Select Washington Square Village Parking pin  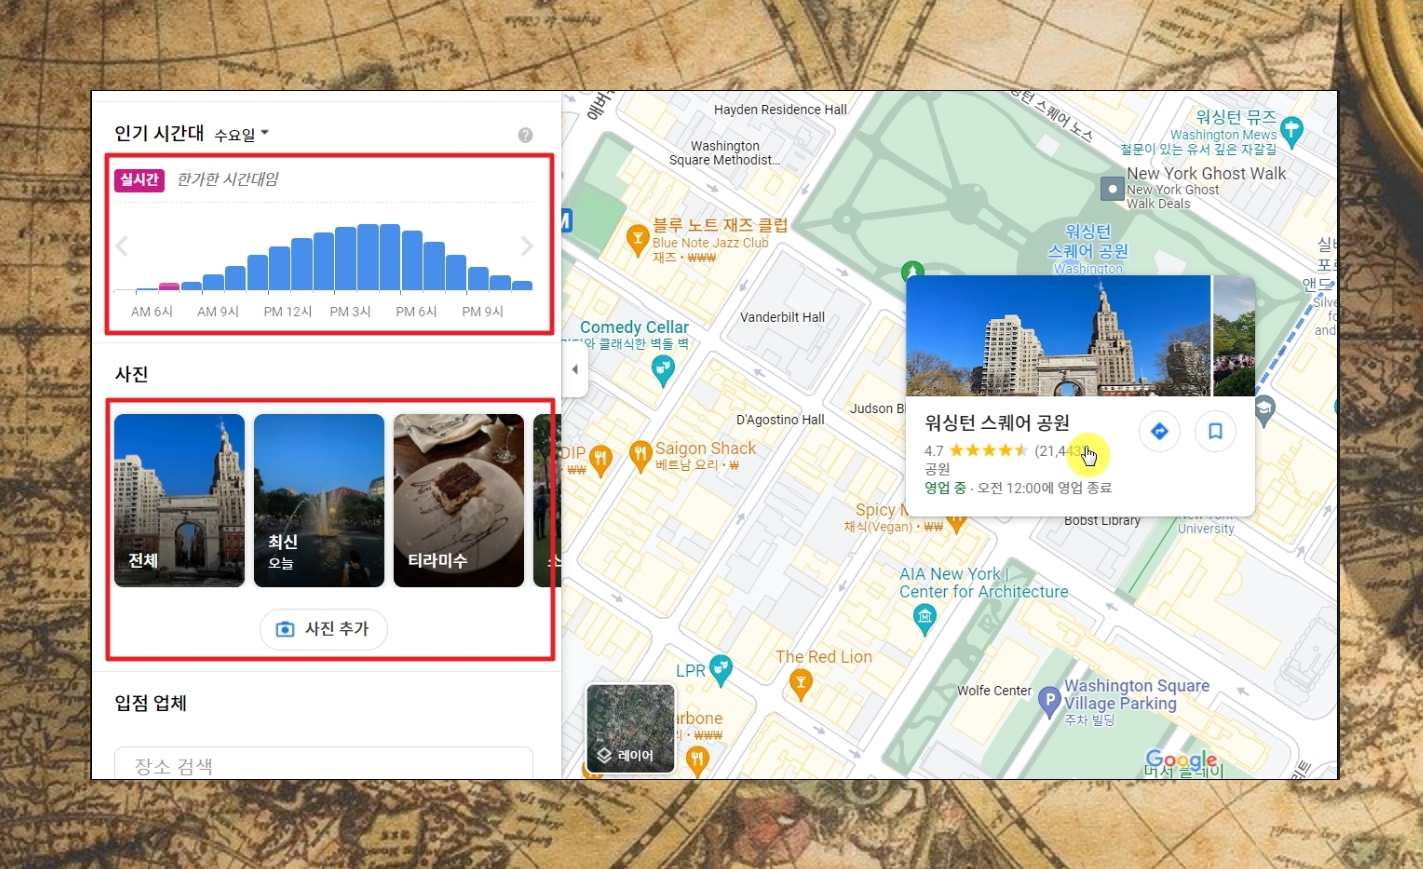(x=1049, y=702)
